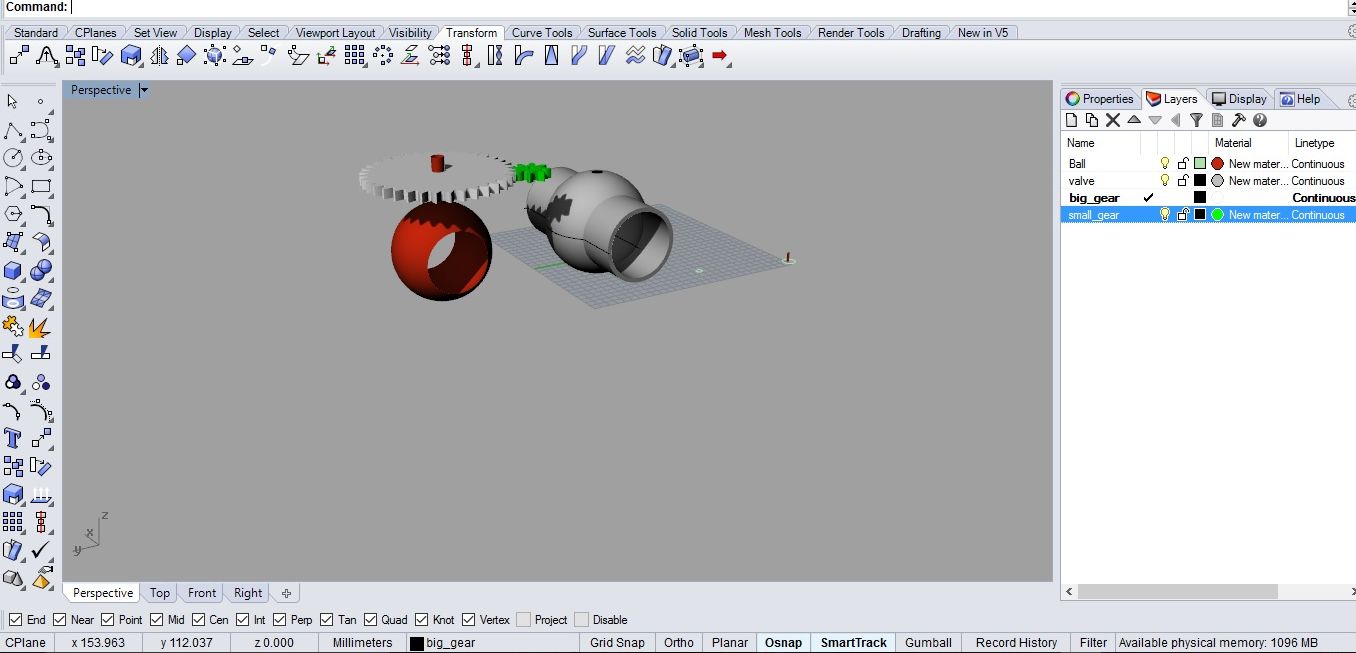The width and height of the screenshot is (1356, 653).
Task: Open the Drafting toolbar tab
Action: (x=921, y=33)
